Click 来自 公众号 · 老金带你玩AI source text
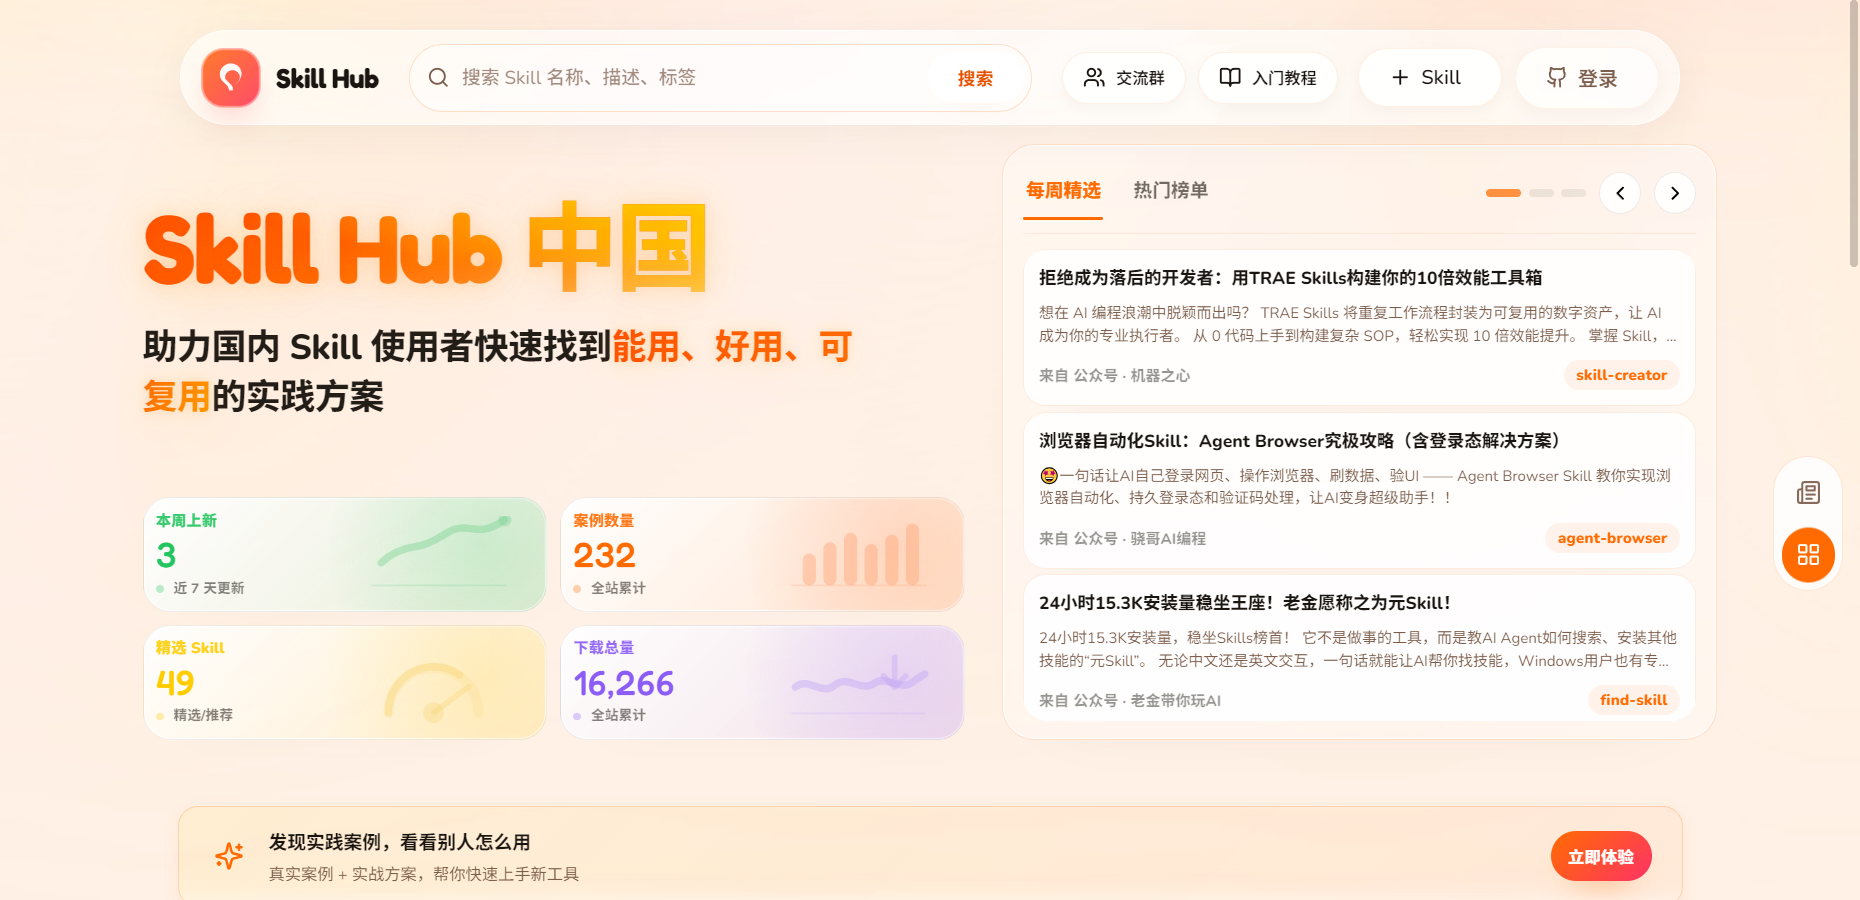The image size is (1860, 900). (x=1130, y=701)
